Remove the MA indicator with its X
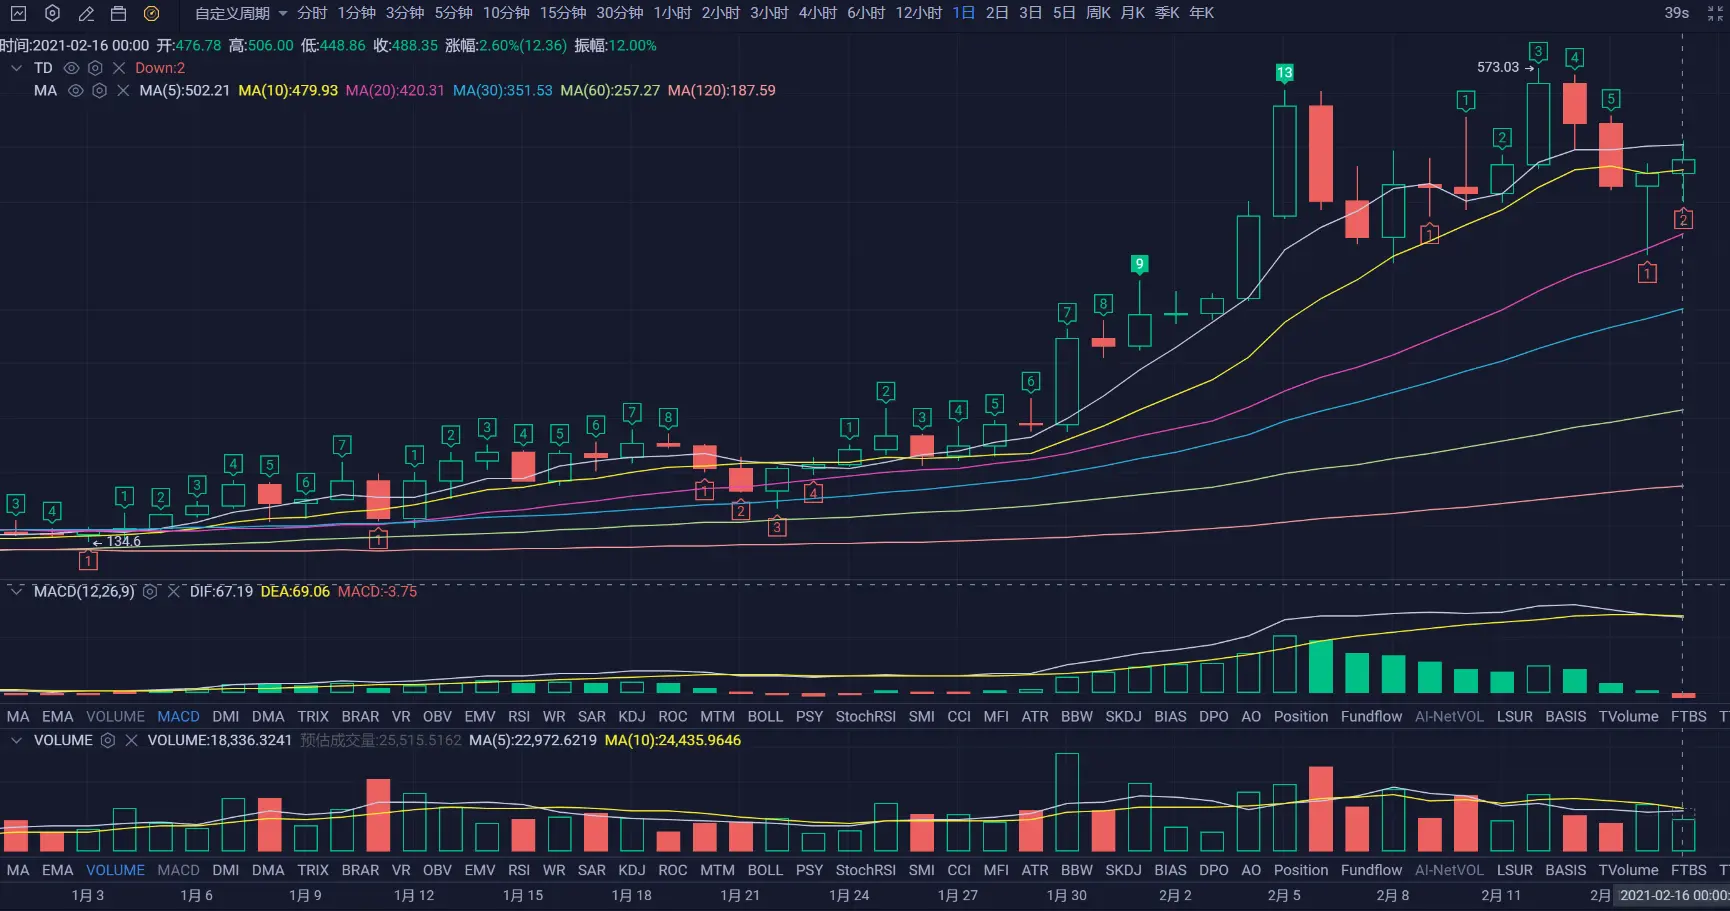This screenshot has height=911, width=1730. click(x=123, y=91)
